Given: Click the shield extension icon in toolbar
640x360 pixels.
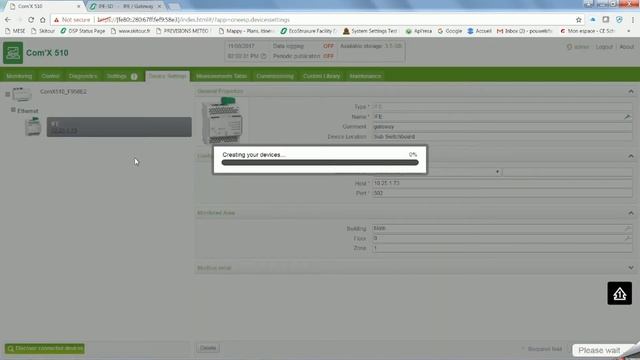Looking at the screenshot, I should tap(619, 20).
